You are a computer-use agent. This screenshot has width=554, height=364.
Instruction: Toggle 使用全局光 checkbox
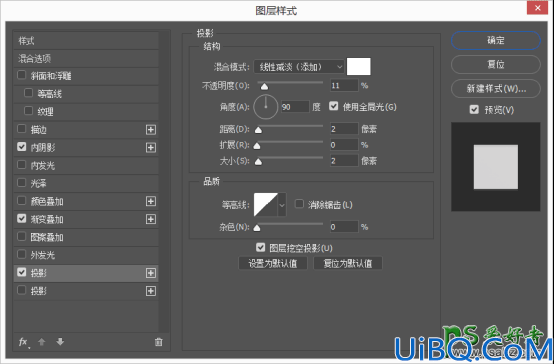pos(334,106)
